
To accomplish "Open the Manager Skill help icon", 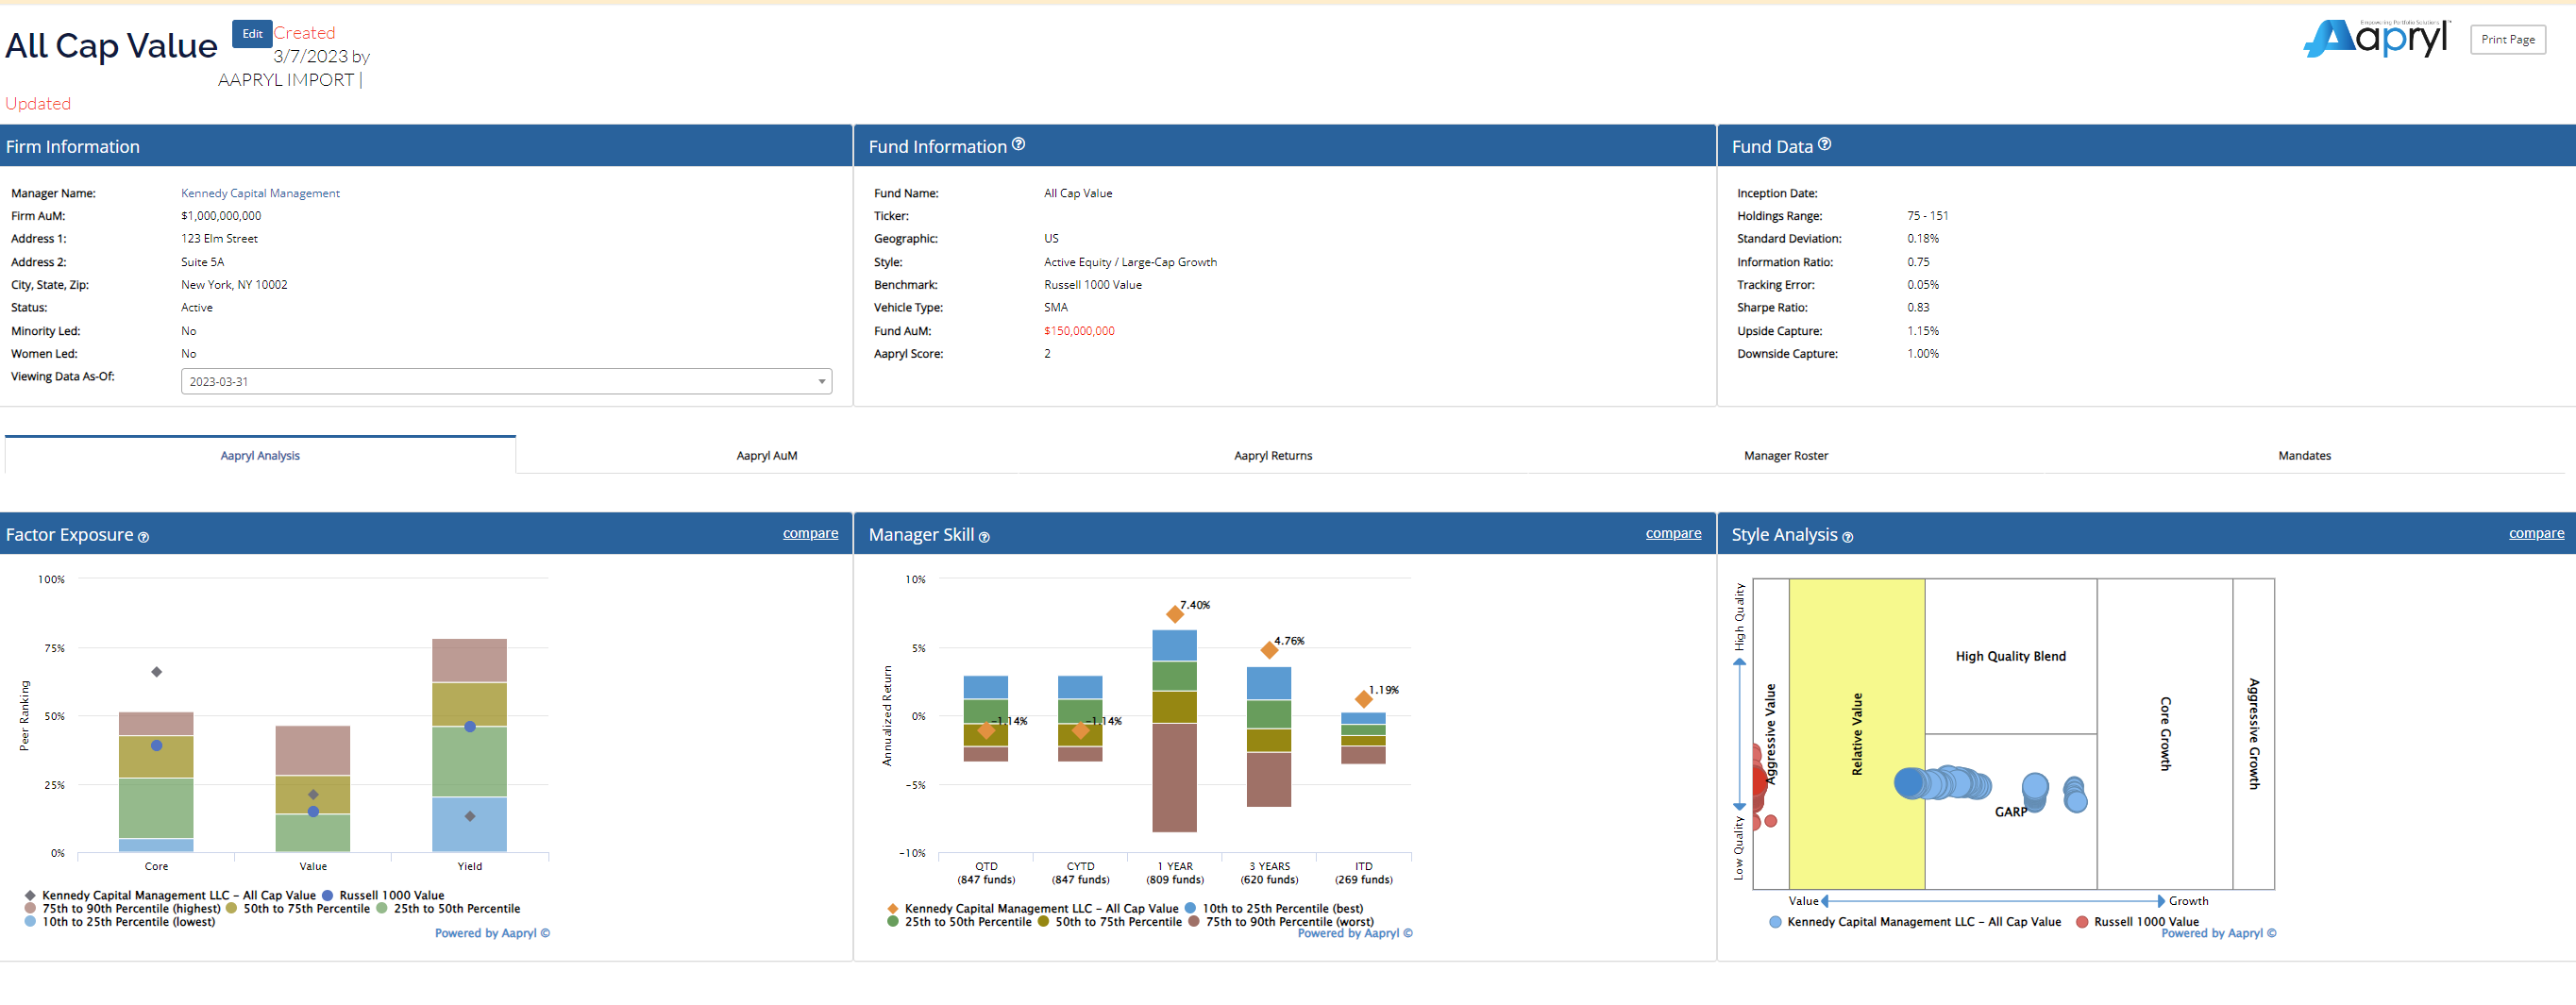I will pyautogui.click(x=984, y=537).
